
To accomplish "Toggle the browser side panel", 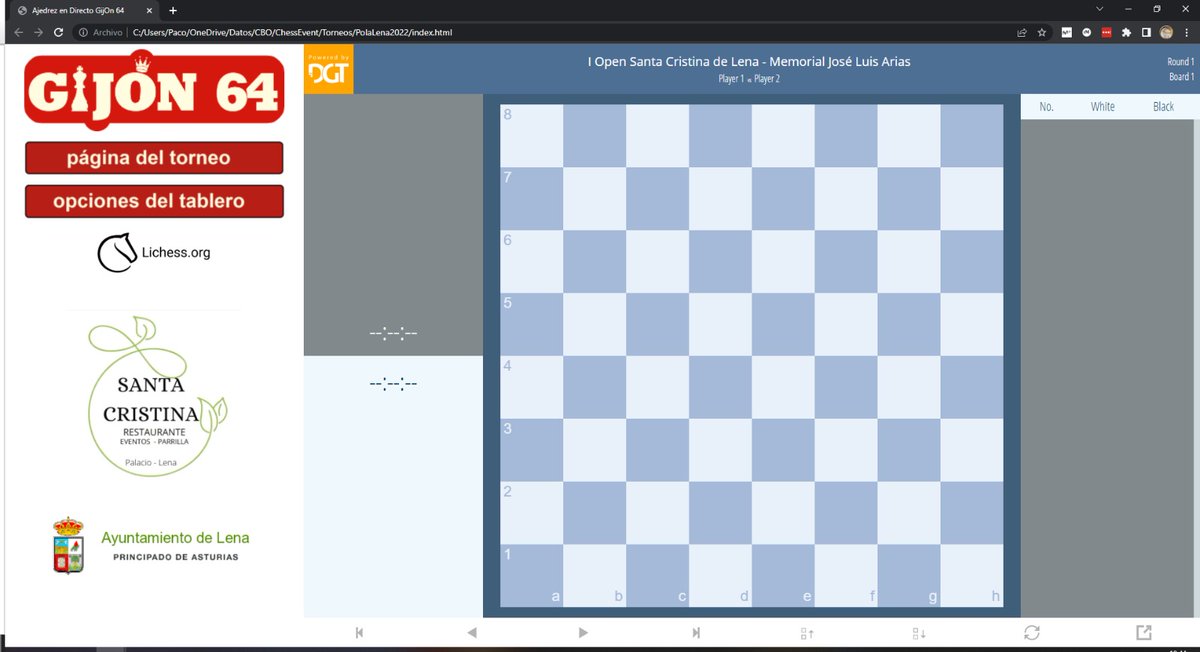I will pos(1146,32).
